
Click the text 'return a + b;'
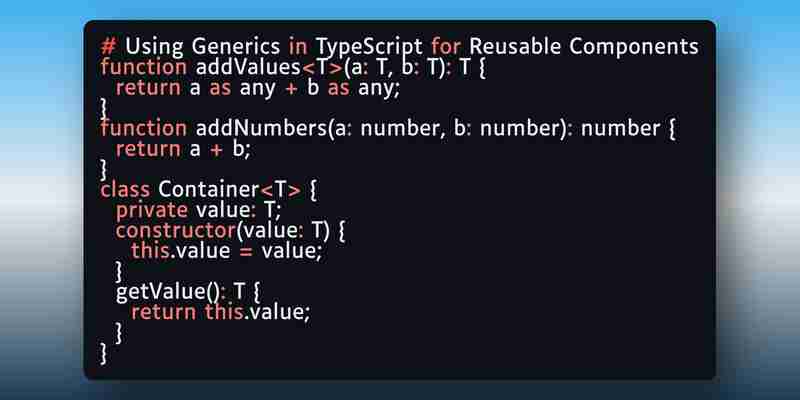point(183,149)
